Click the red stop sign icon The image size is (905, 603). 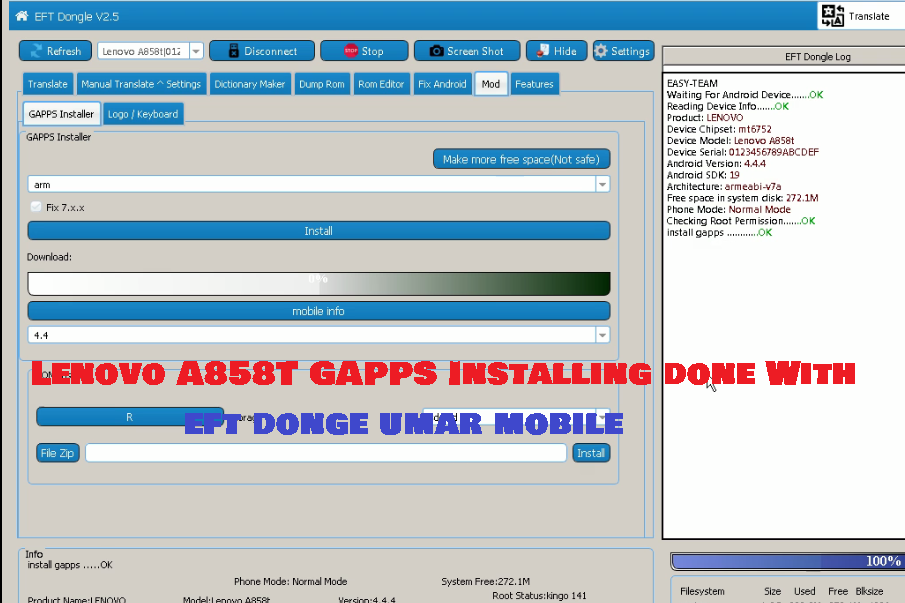351,51
